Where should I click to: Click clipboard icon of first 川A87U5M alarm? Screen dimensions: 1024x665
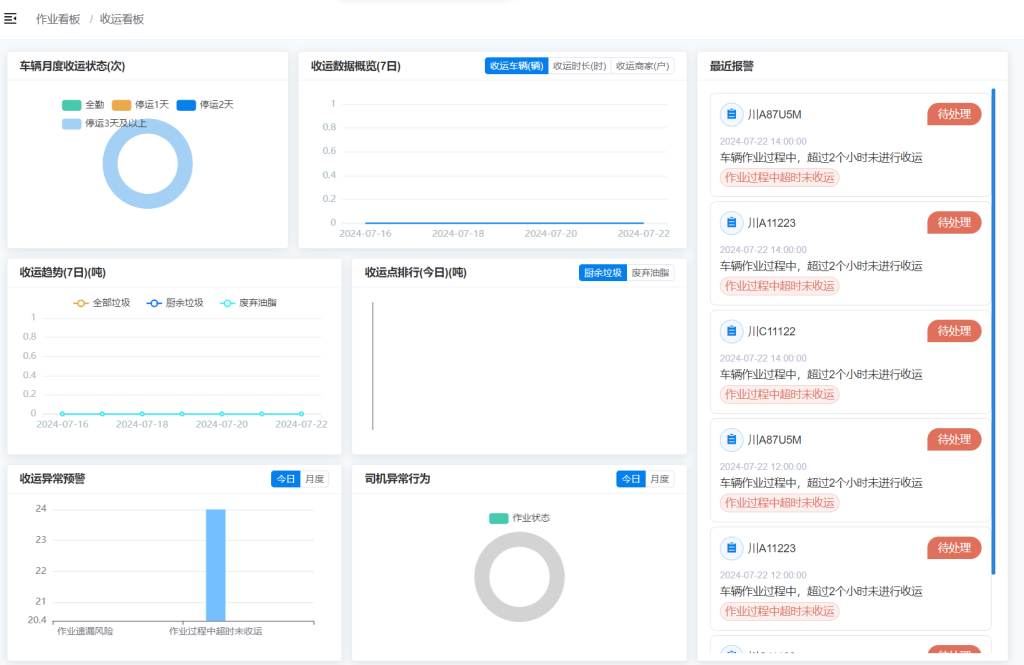pyautogui.click(x=731, y=114)
